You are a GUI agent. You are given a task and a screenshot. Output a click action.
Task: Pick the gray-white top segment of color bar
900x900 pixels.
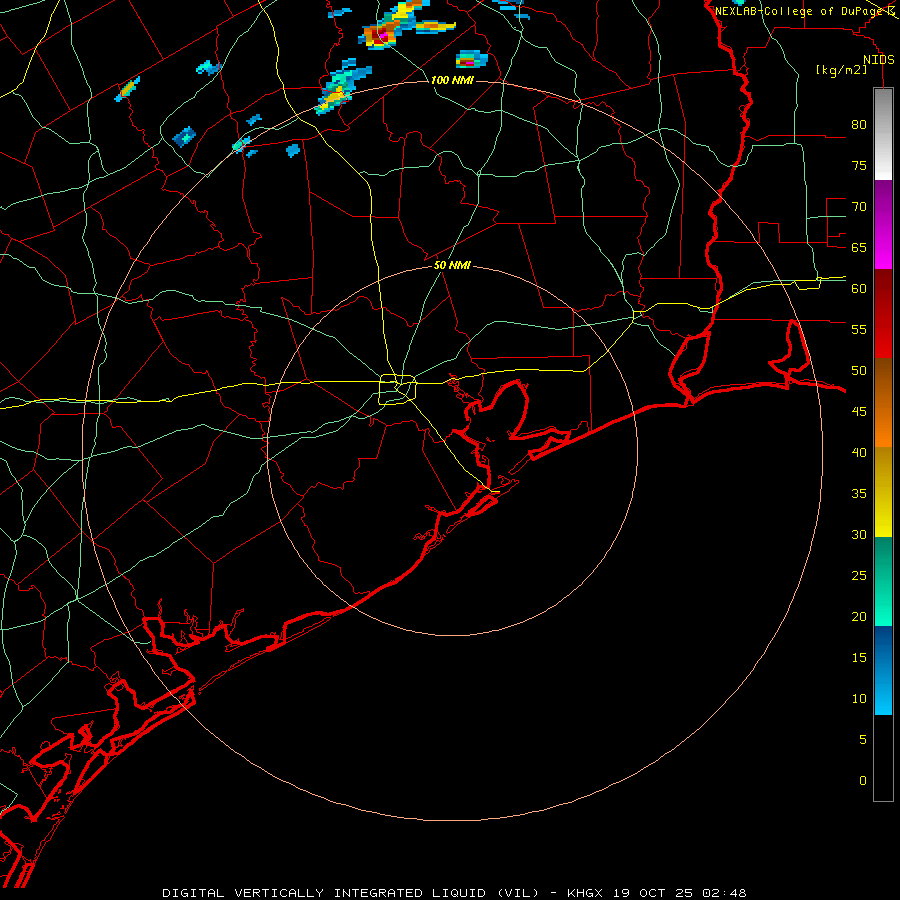[883, 134]
